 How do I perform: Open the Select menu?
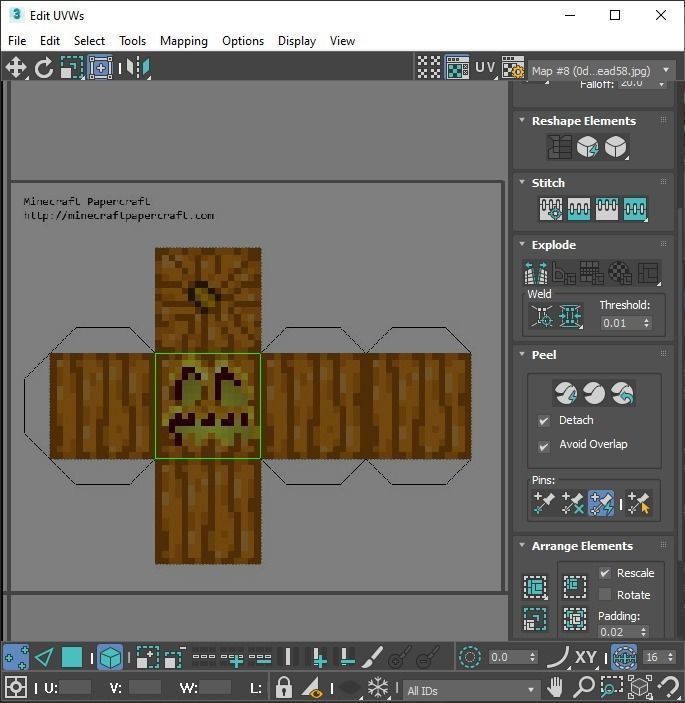[89, 41]
